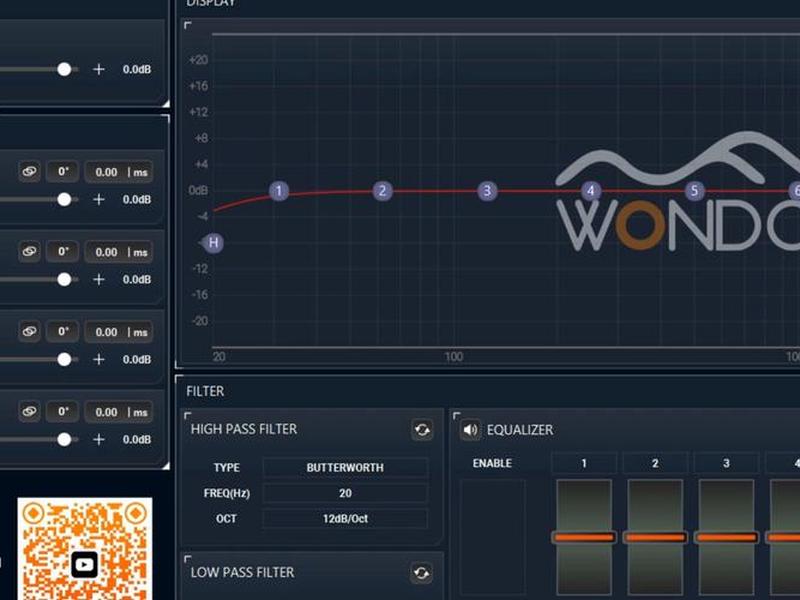Click the link icon in the topmost channel row
Viewport: 800px width, 600px height.
coord(29,172)
